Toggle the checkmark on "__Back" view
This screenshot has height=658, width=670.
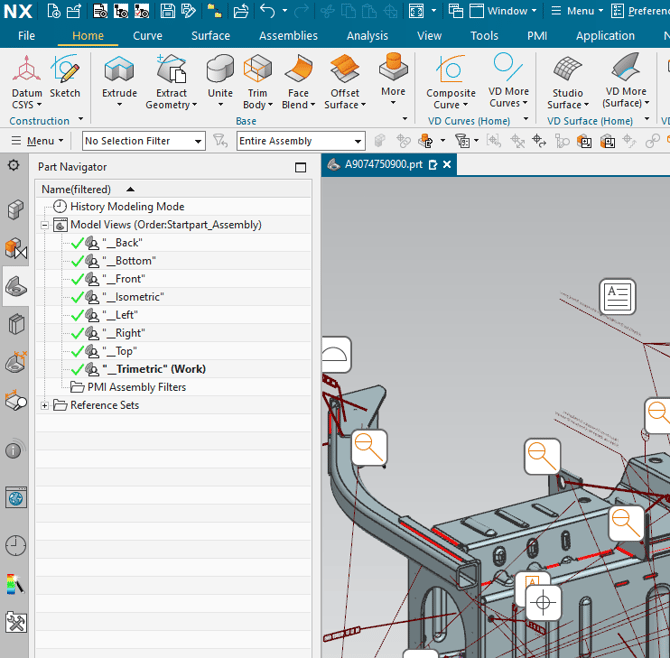77,243
